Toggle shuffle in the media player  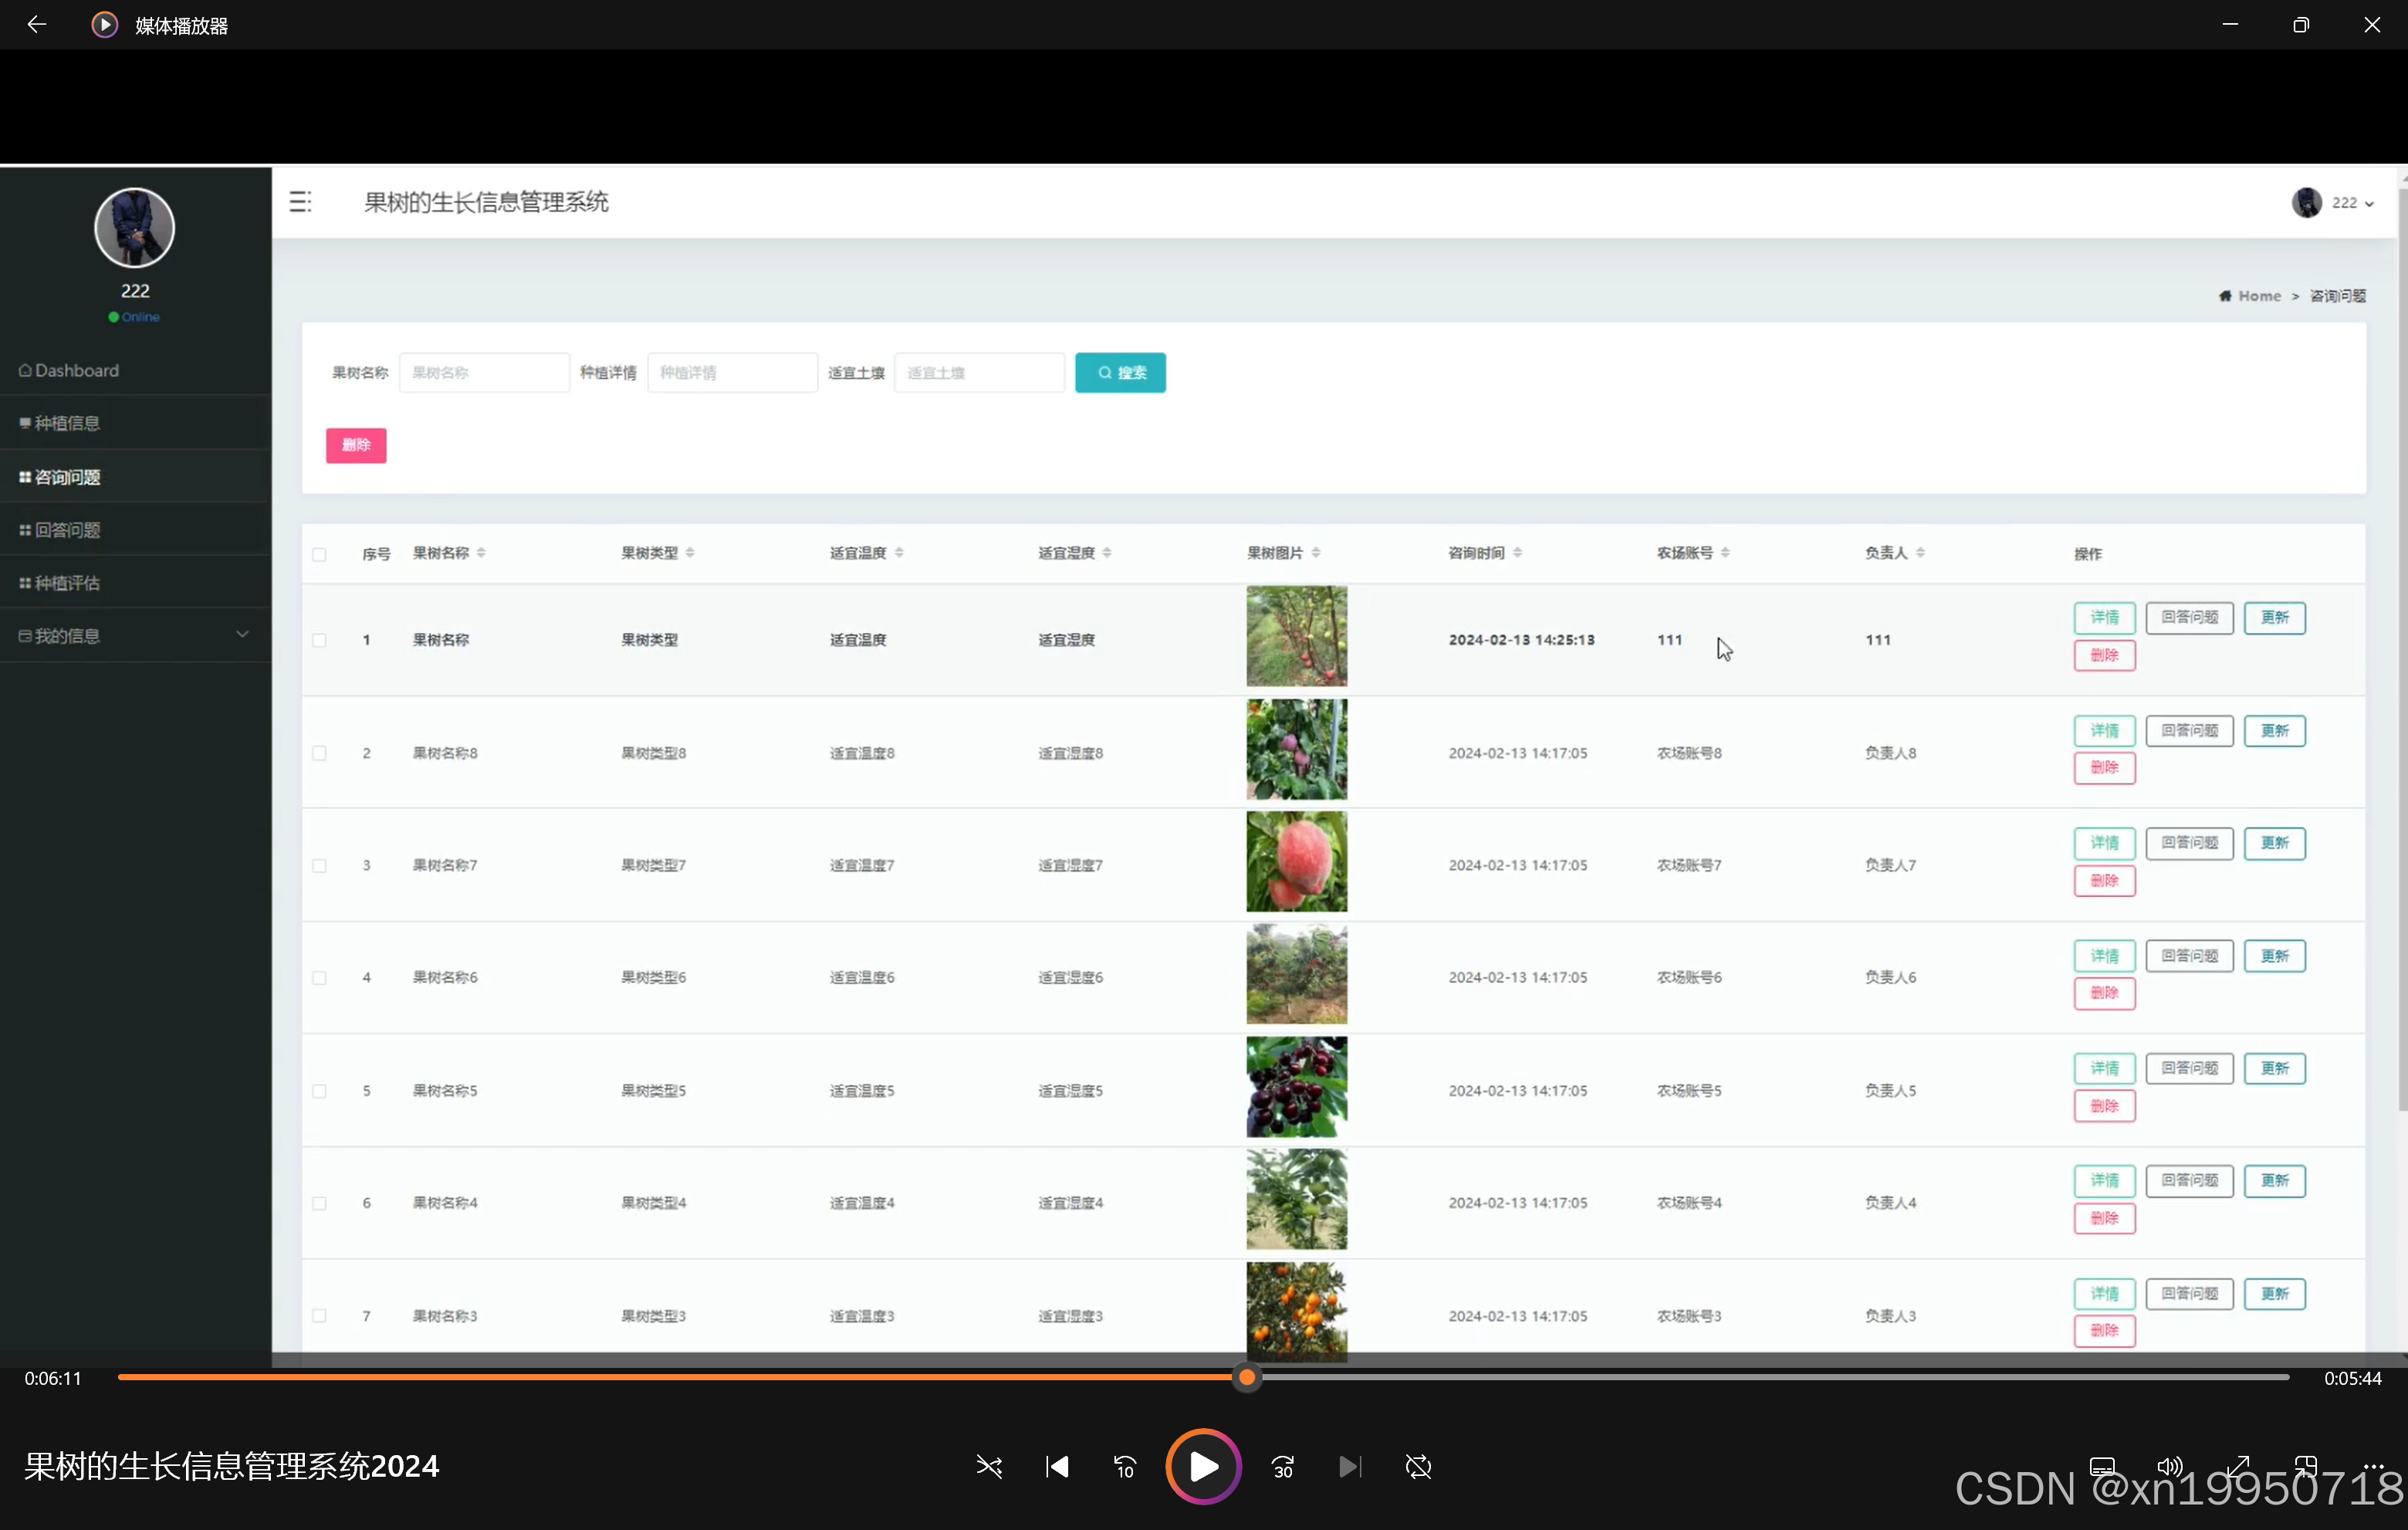[x=989, y=1467]
